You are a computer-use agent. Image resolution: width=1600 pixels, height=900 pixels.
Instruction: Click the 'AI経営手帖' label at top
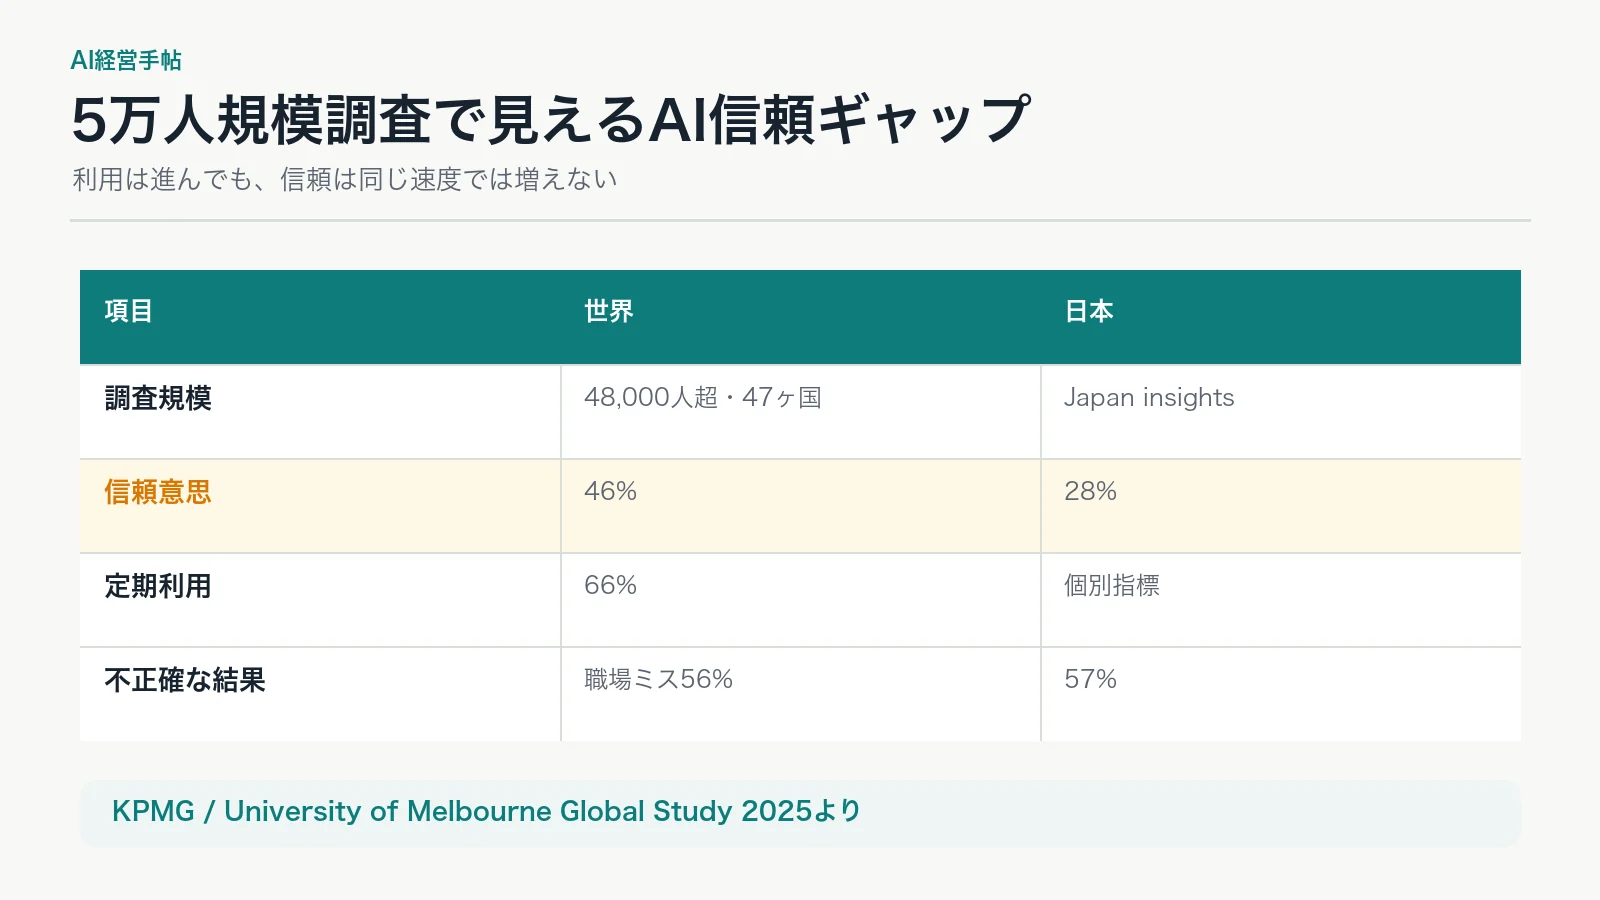[x=126, y=61]
